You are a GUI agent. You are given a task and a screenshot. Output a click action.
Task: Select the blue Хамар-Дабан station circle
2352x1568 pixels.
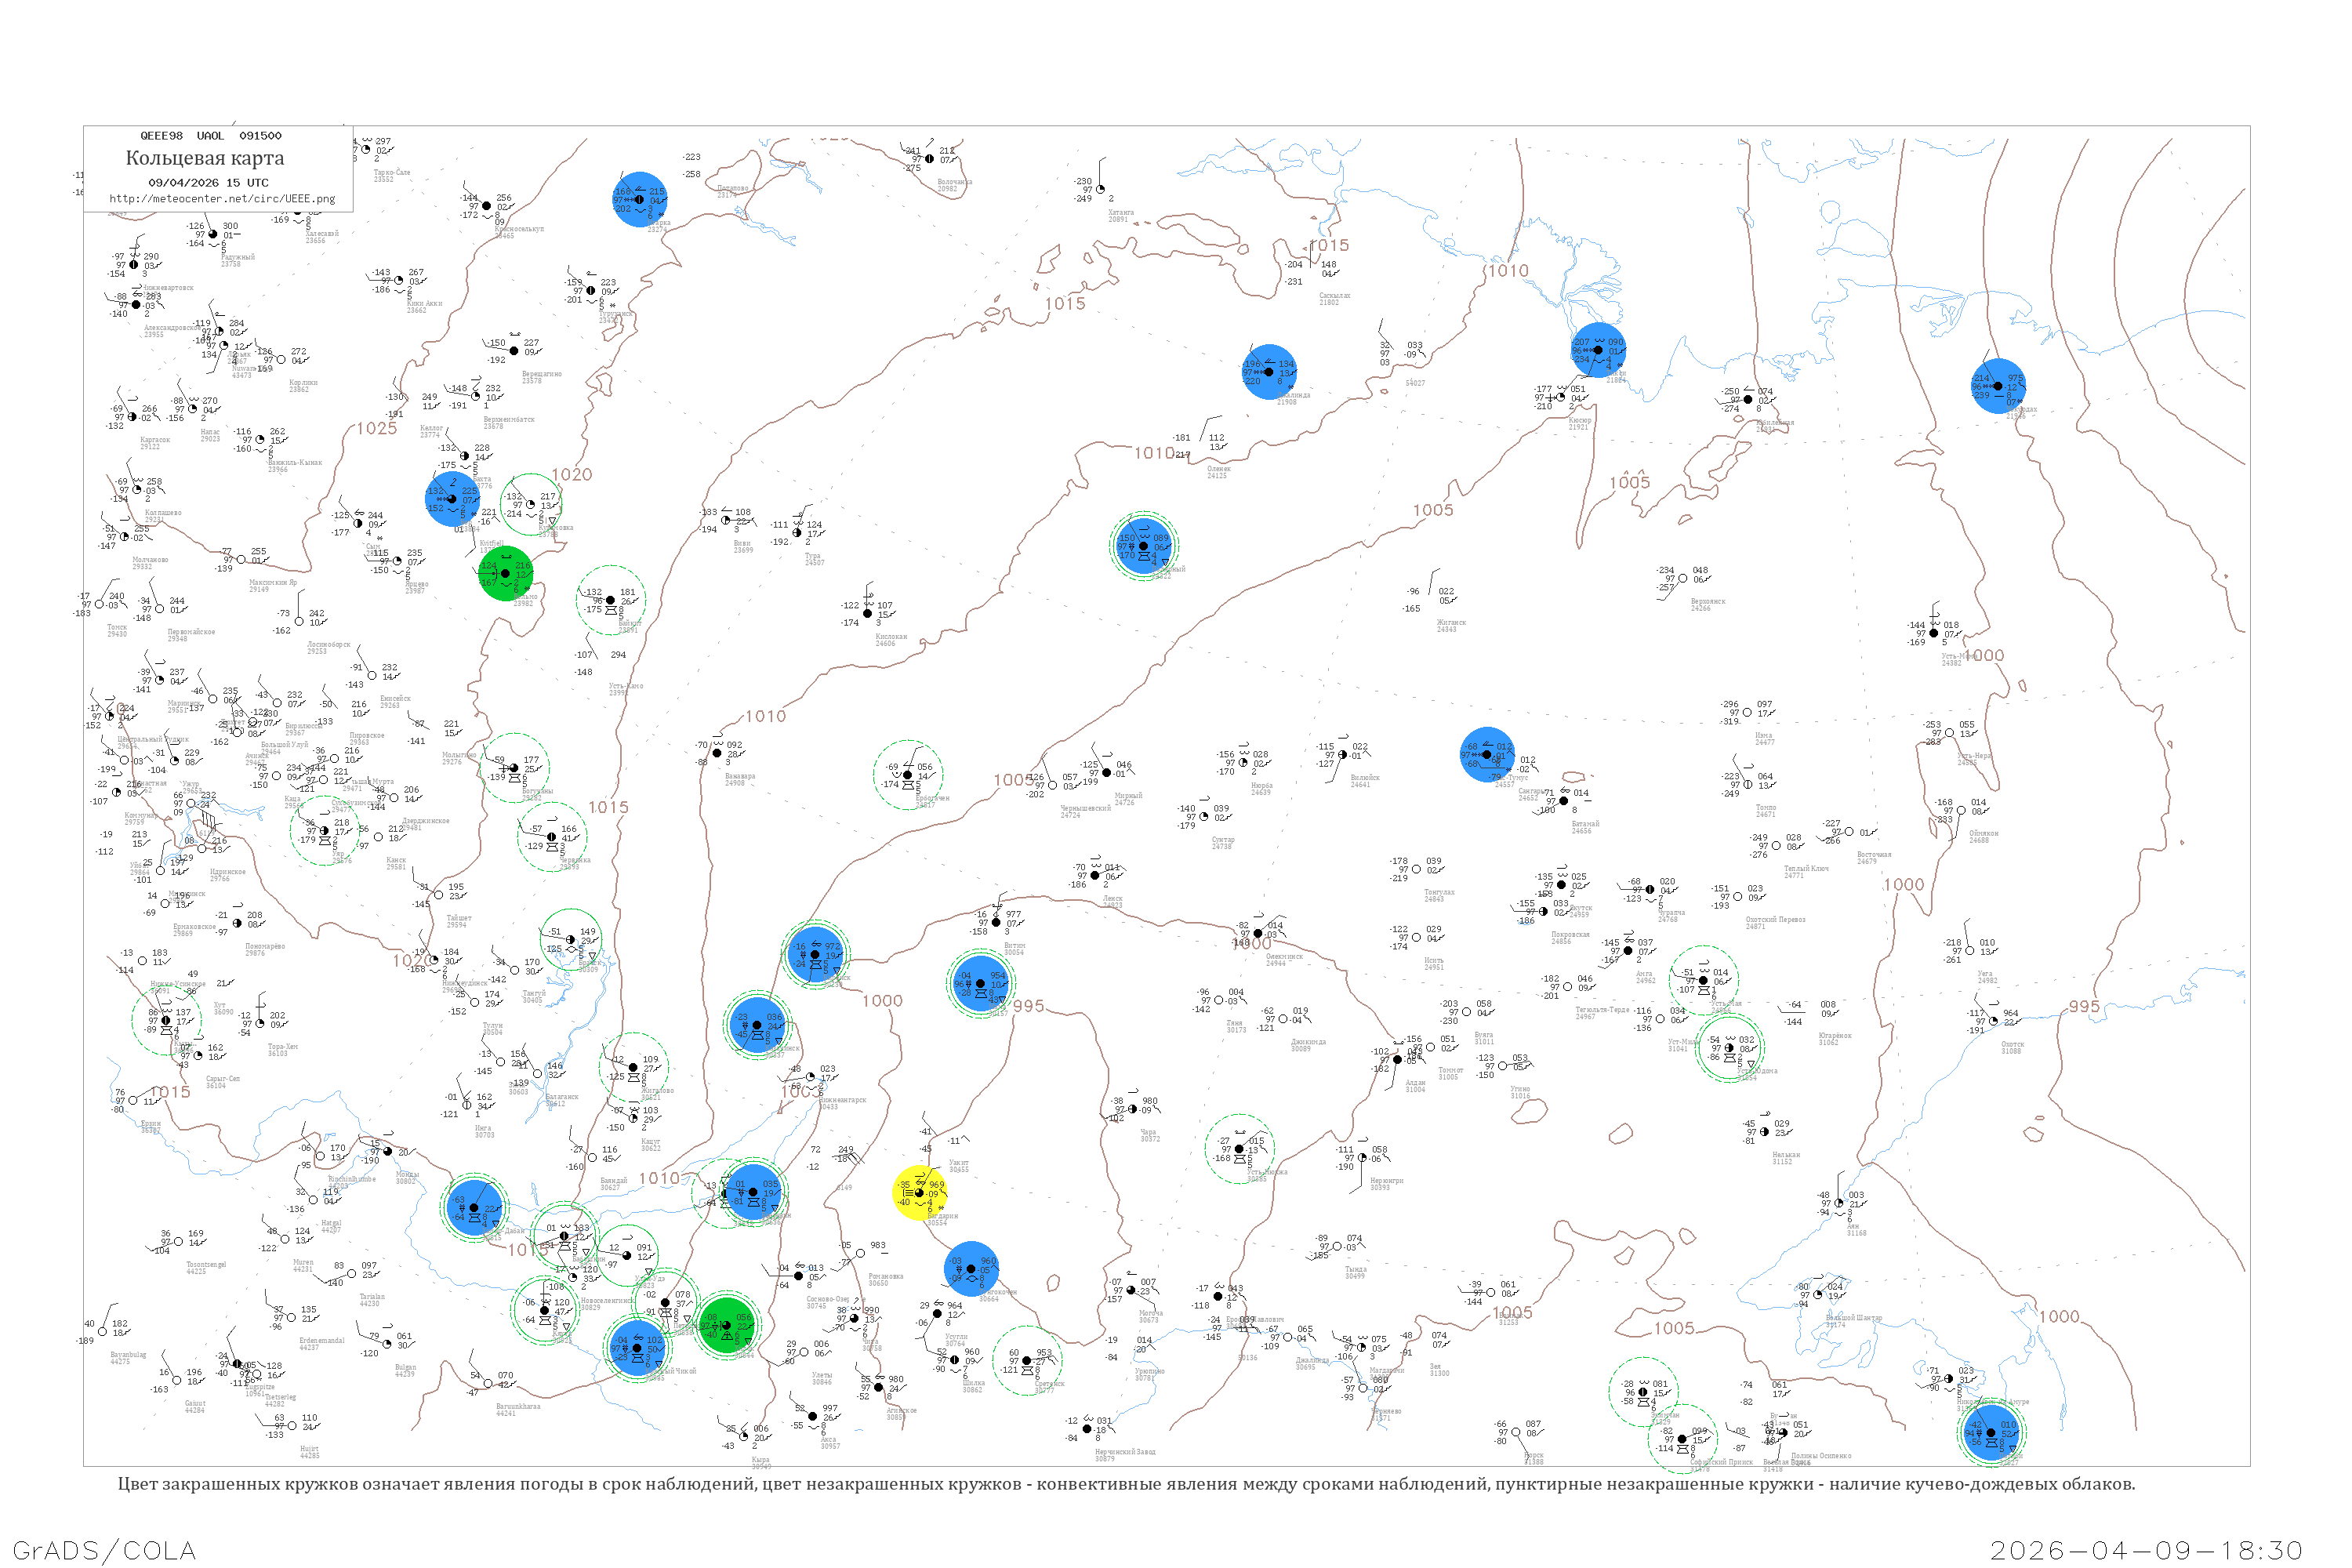(x=474, y=1208)
